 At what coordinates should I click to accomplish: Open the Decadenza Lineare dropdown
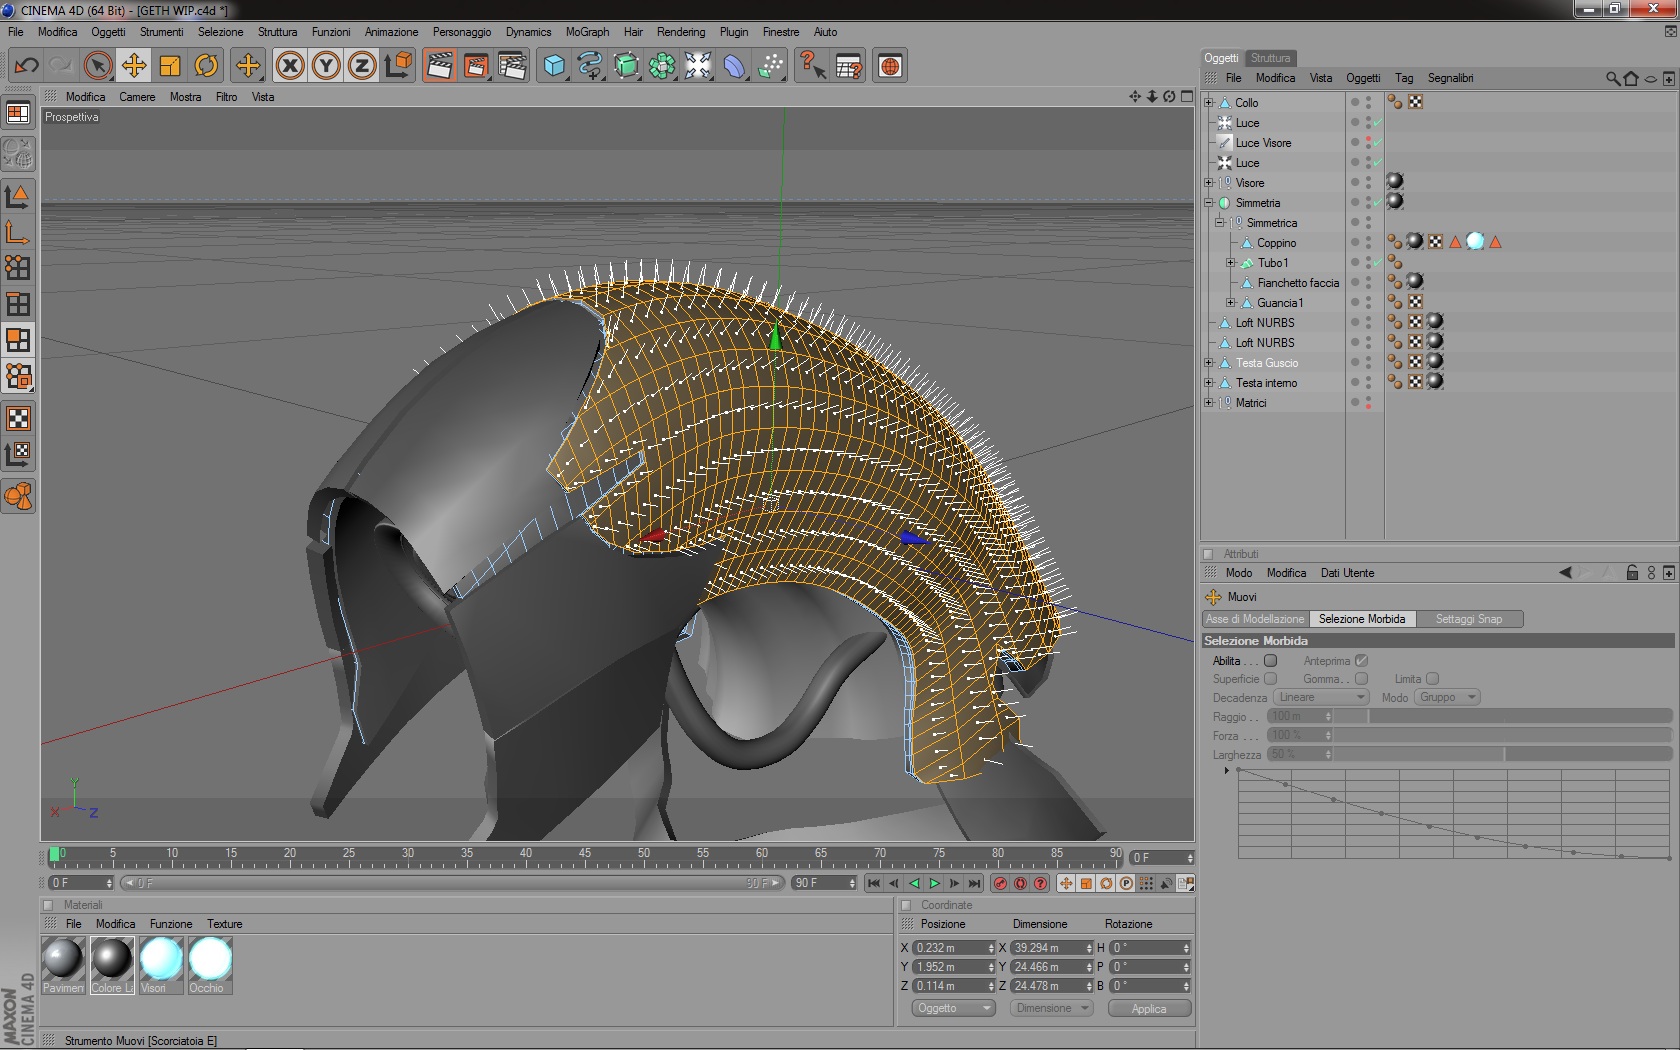click(x=1320, y=697)
